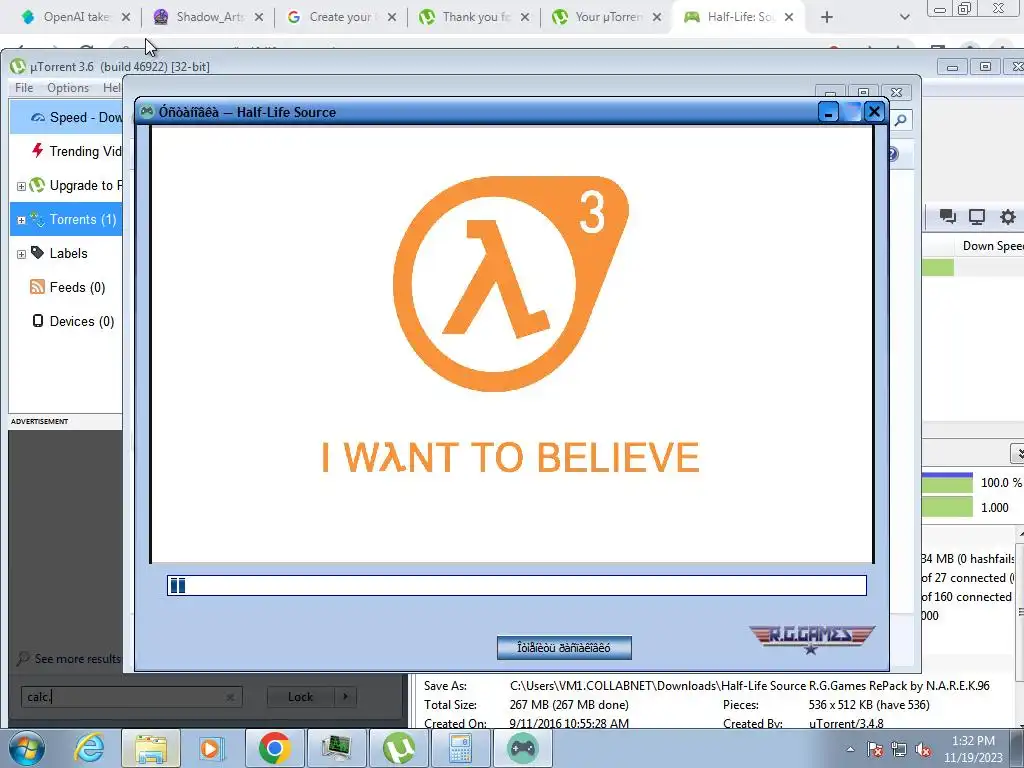Image resolution: width=1024 pixels, height=768 pixels.
Task: Click the 100.0 % progress bar
Action: tap(948, 483)
